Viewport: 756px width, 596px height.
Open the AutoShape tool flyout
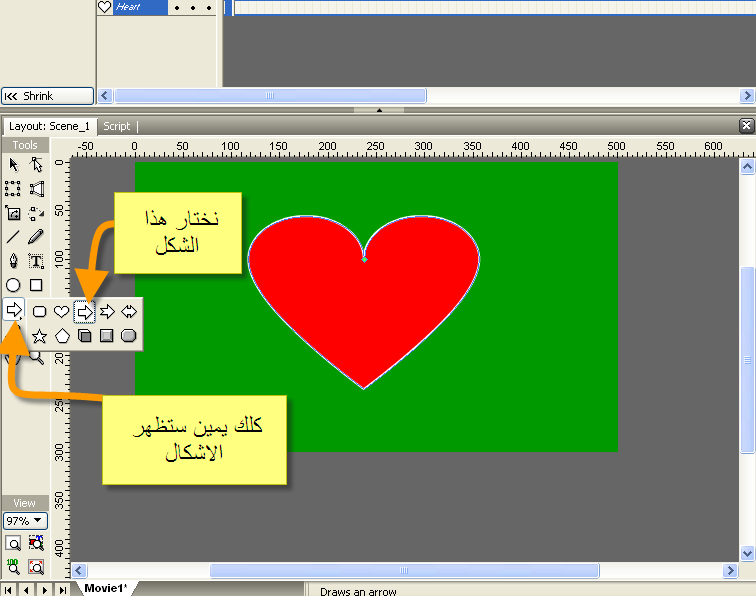click(x=14, y=310)
